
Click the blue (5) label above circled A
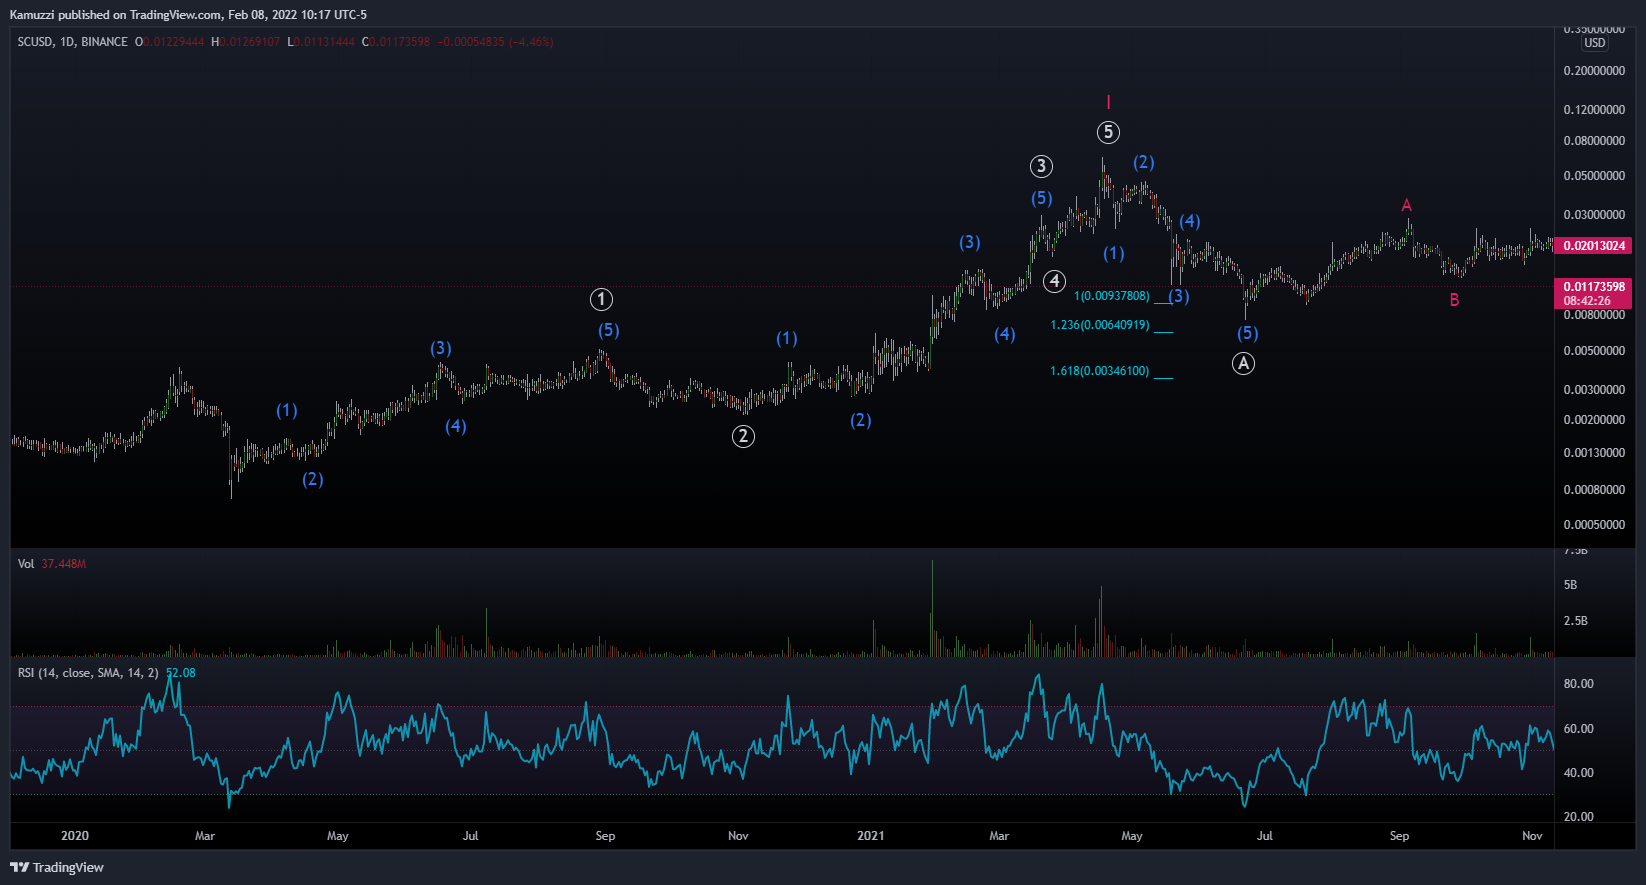(1248, 333)
